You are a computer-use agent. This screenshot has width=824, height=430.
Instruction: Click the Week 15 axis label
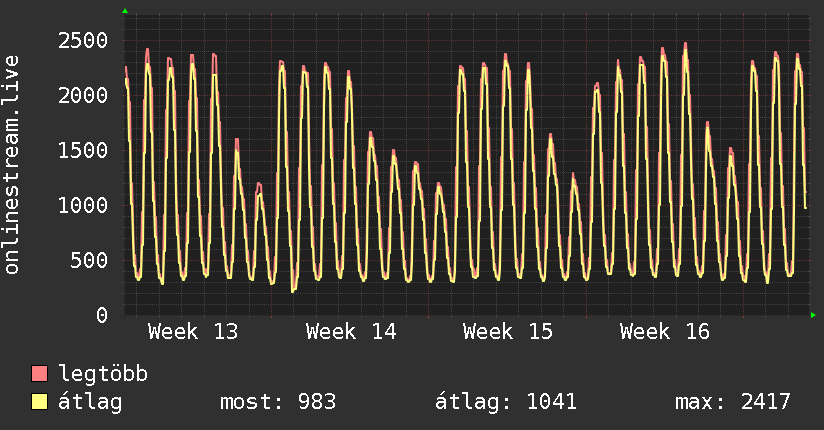click(x=508, y=332)
